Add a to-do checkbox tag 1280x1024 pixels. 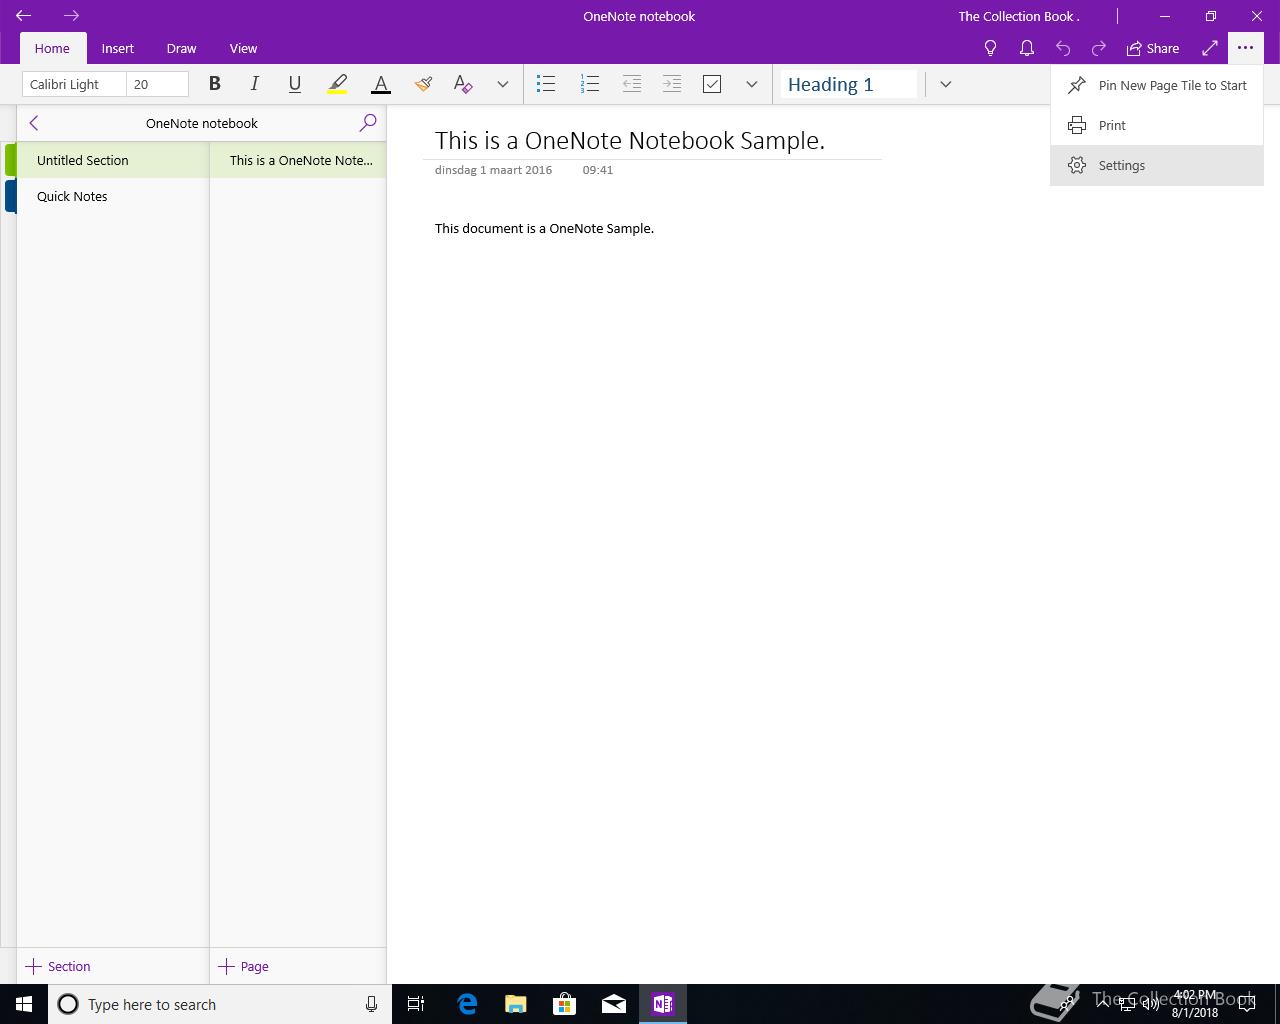[712, 84]
